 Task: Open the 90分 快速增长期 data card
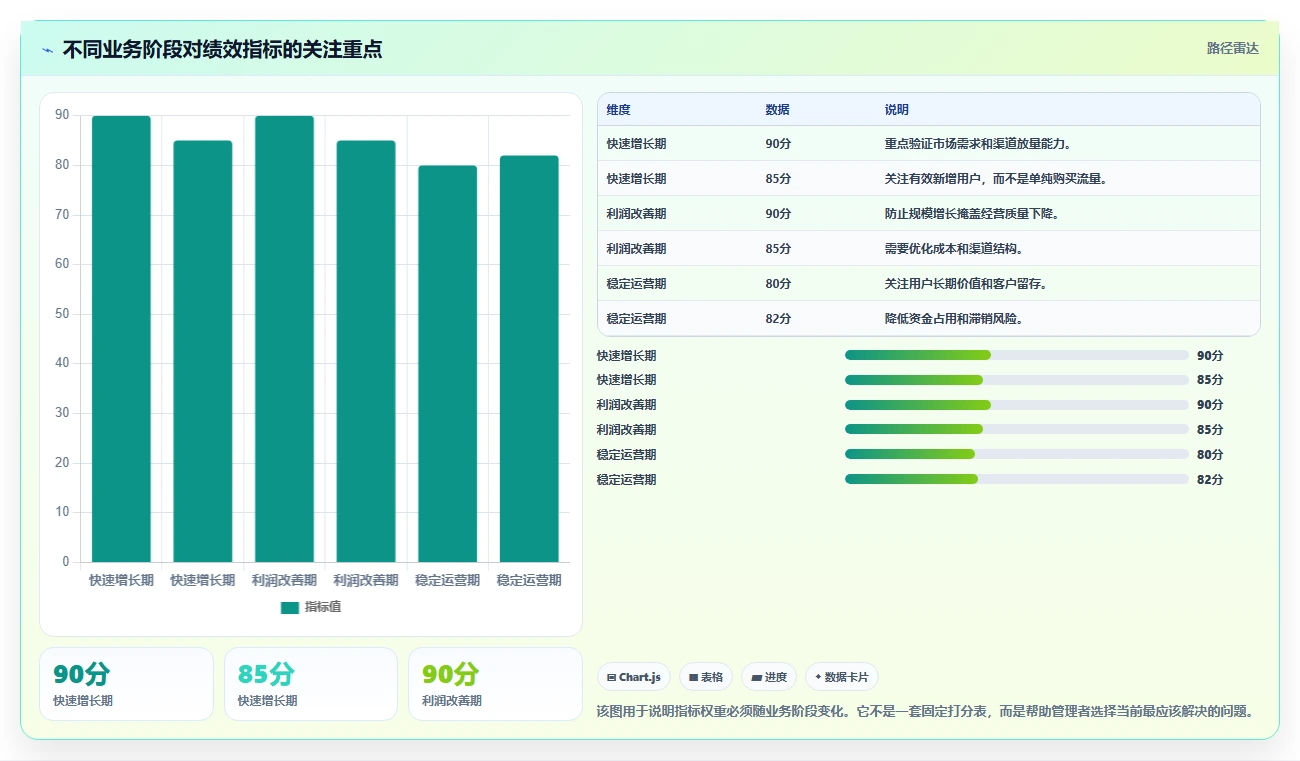click(126, 684)
